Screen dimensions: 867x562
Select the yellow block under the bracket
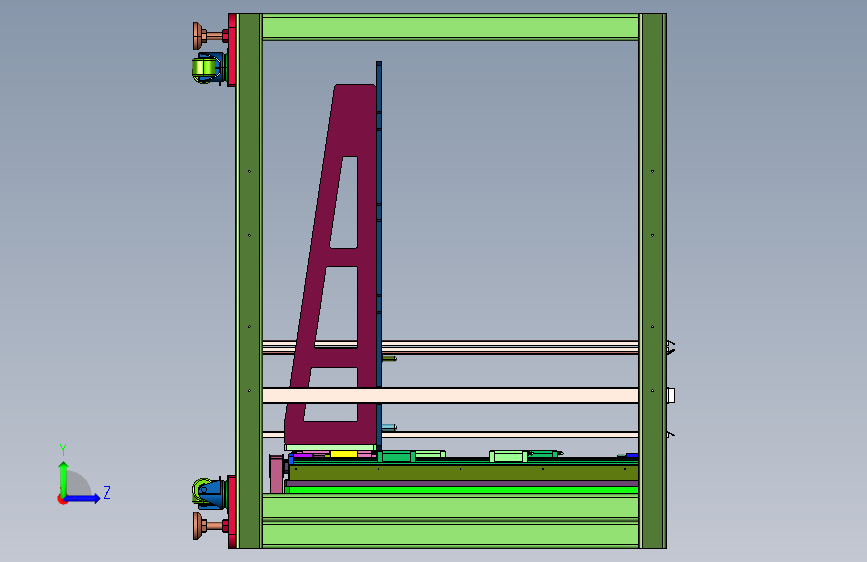pos(343,454)
